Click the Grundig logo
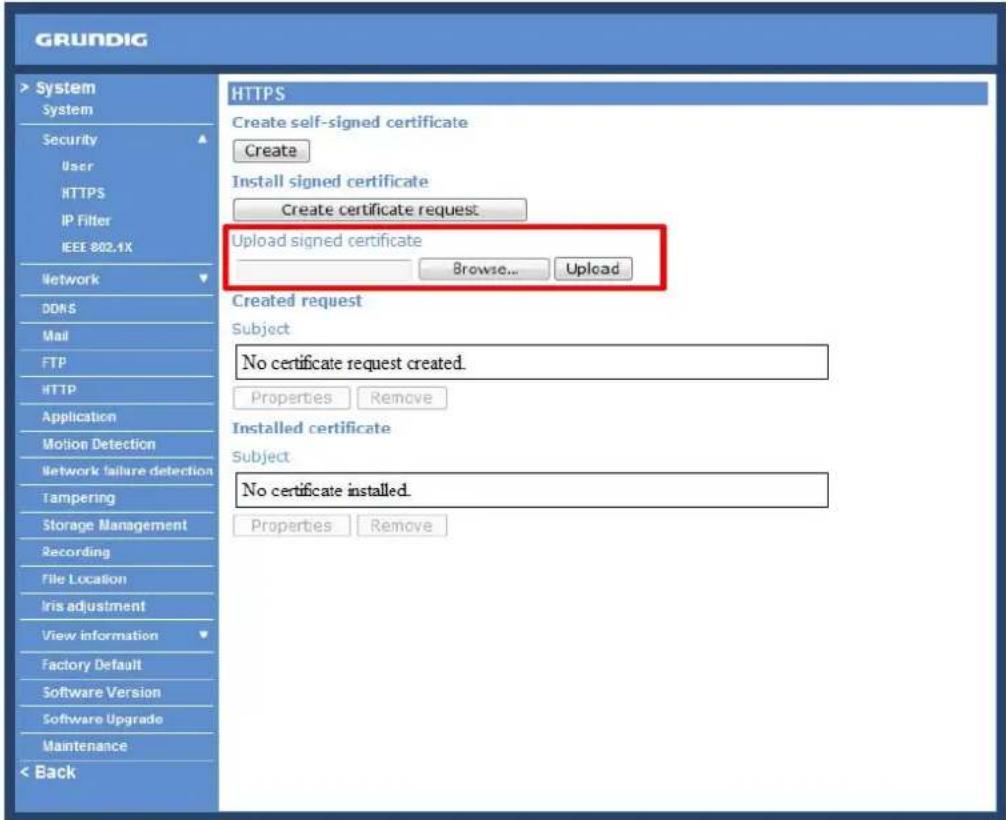The height and width of the screenshot is (820, 1006). click(x=91, y=40)
